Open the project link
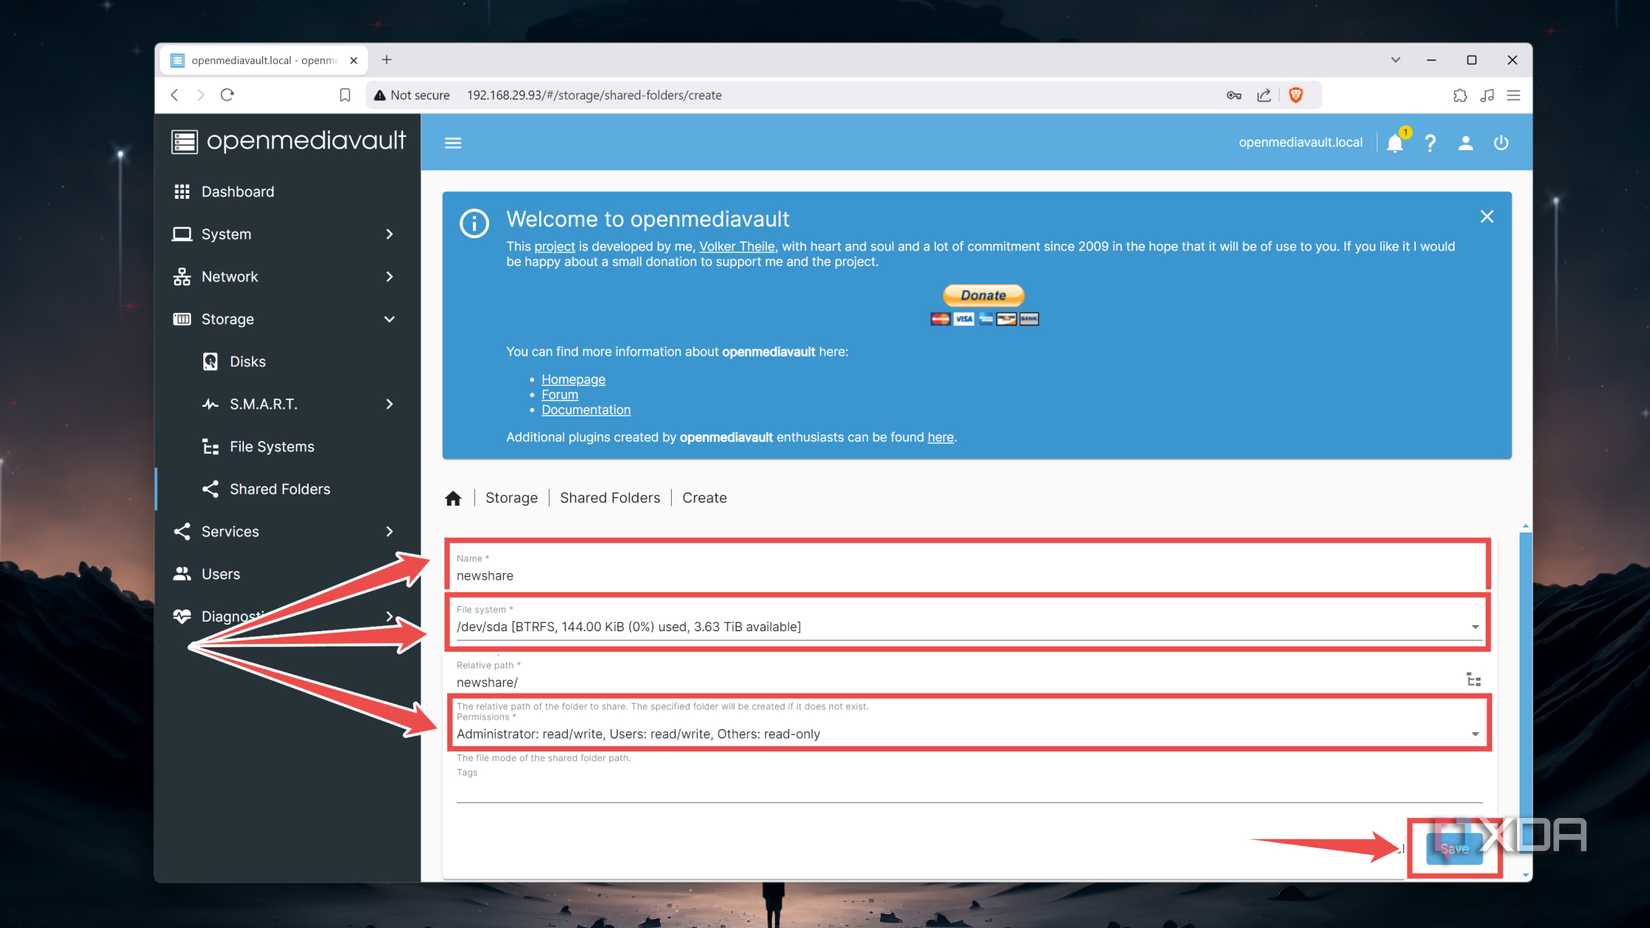 pyautogui.click(x=554, y=246)
